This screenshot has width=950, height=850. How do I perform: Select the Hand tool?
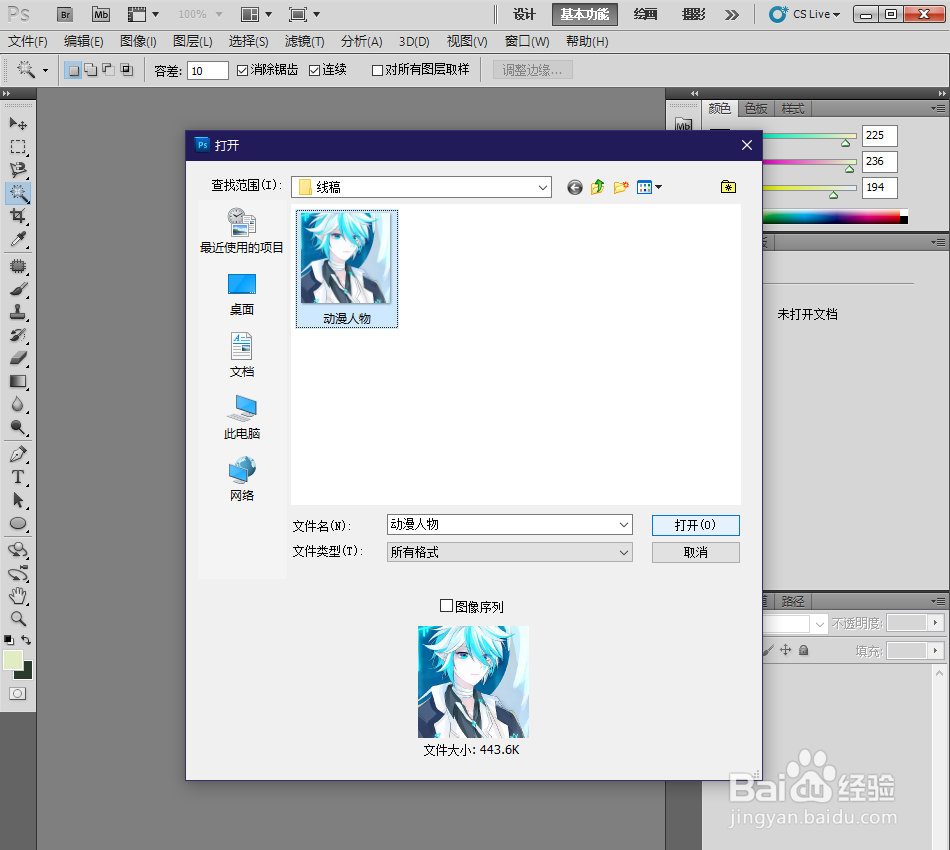coord(18,596)
